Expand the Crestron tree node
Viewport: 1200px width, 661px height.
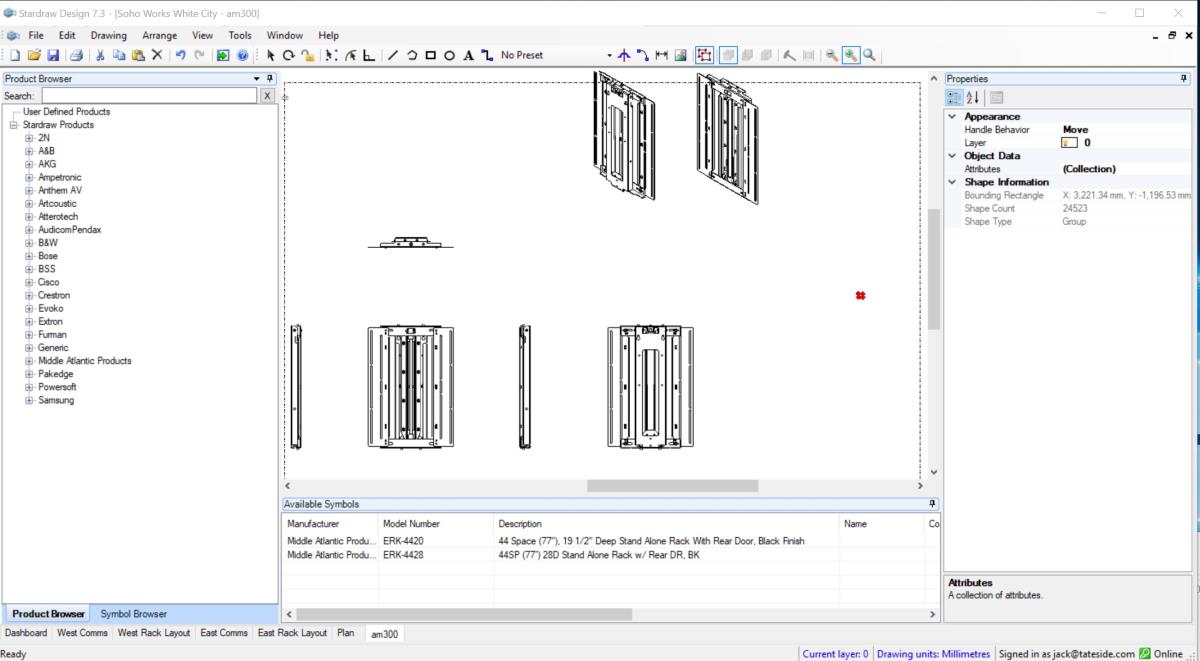point(30,295)
